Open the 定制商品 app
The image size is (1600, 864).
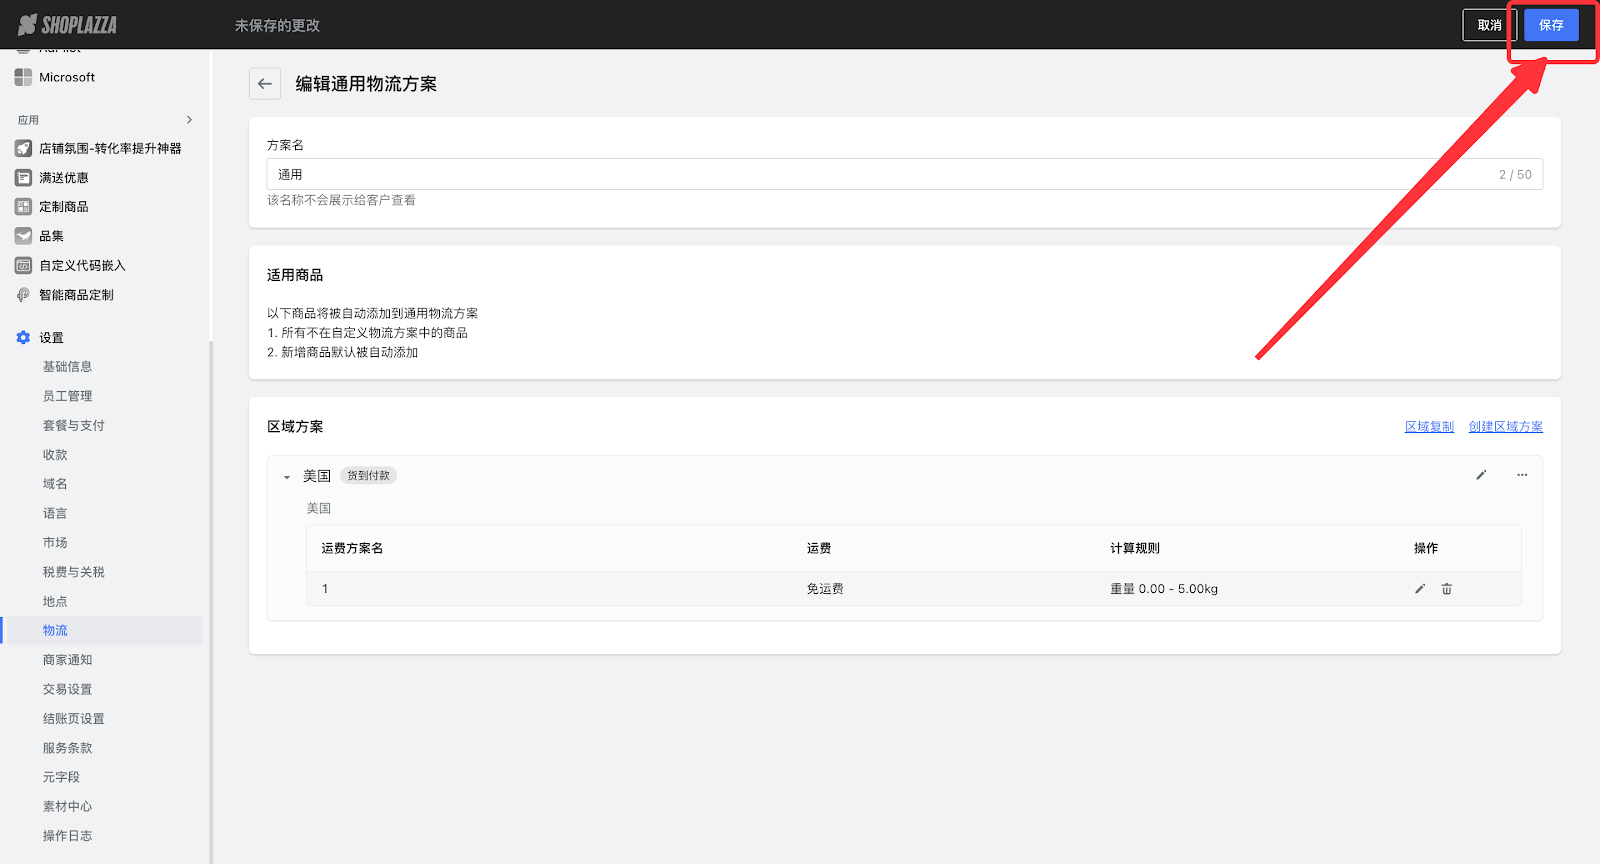point(64,207)
